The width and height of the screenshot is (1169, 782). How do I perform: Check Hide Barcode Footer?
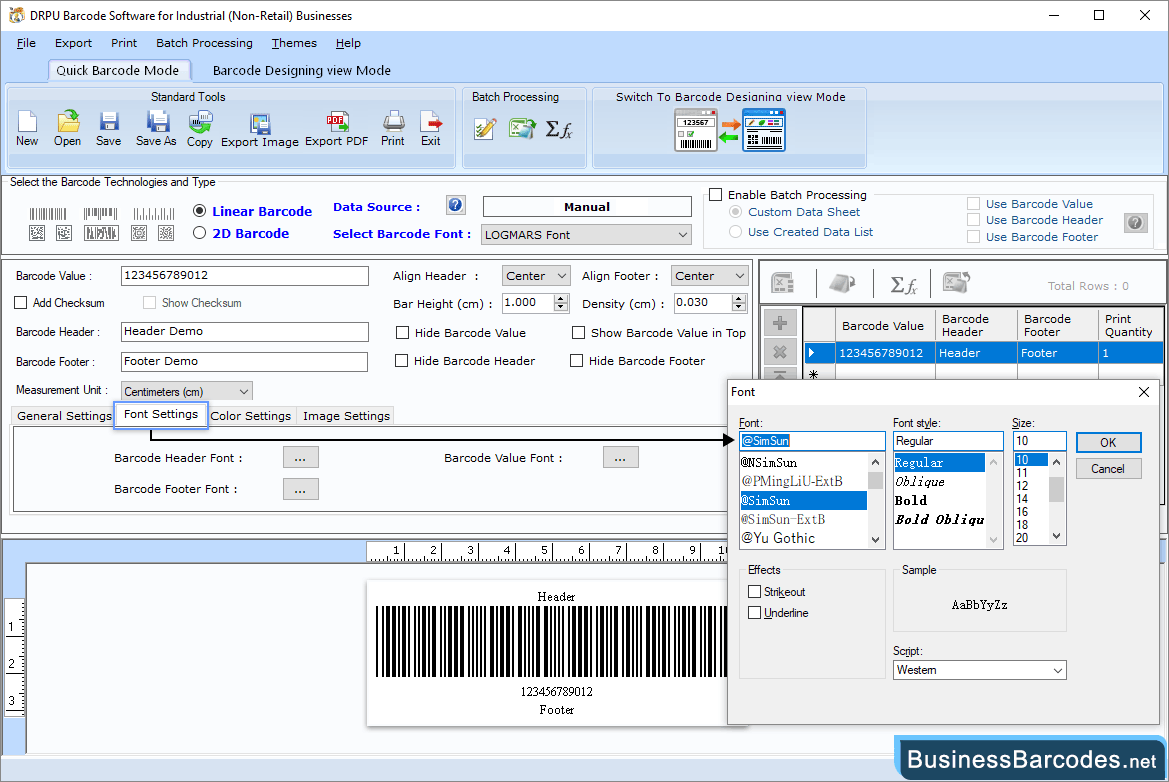click(576, 361)
